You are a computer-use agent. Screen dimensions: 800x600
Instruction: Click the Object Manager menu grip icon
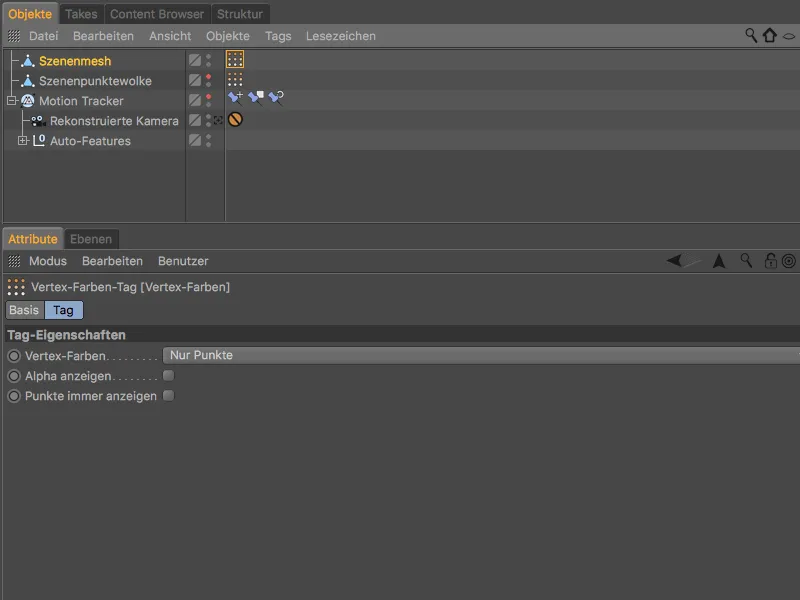pyautogui.click(x=14, y=36)
